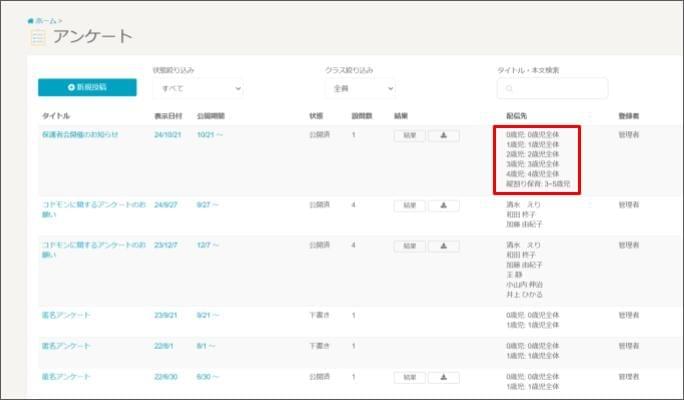Screen dimensions: 684x400
Task: Open the 保護者会開催のお知らせ survey link
Action: 80,134
